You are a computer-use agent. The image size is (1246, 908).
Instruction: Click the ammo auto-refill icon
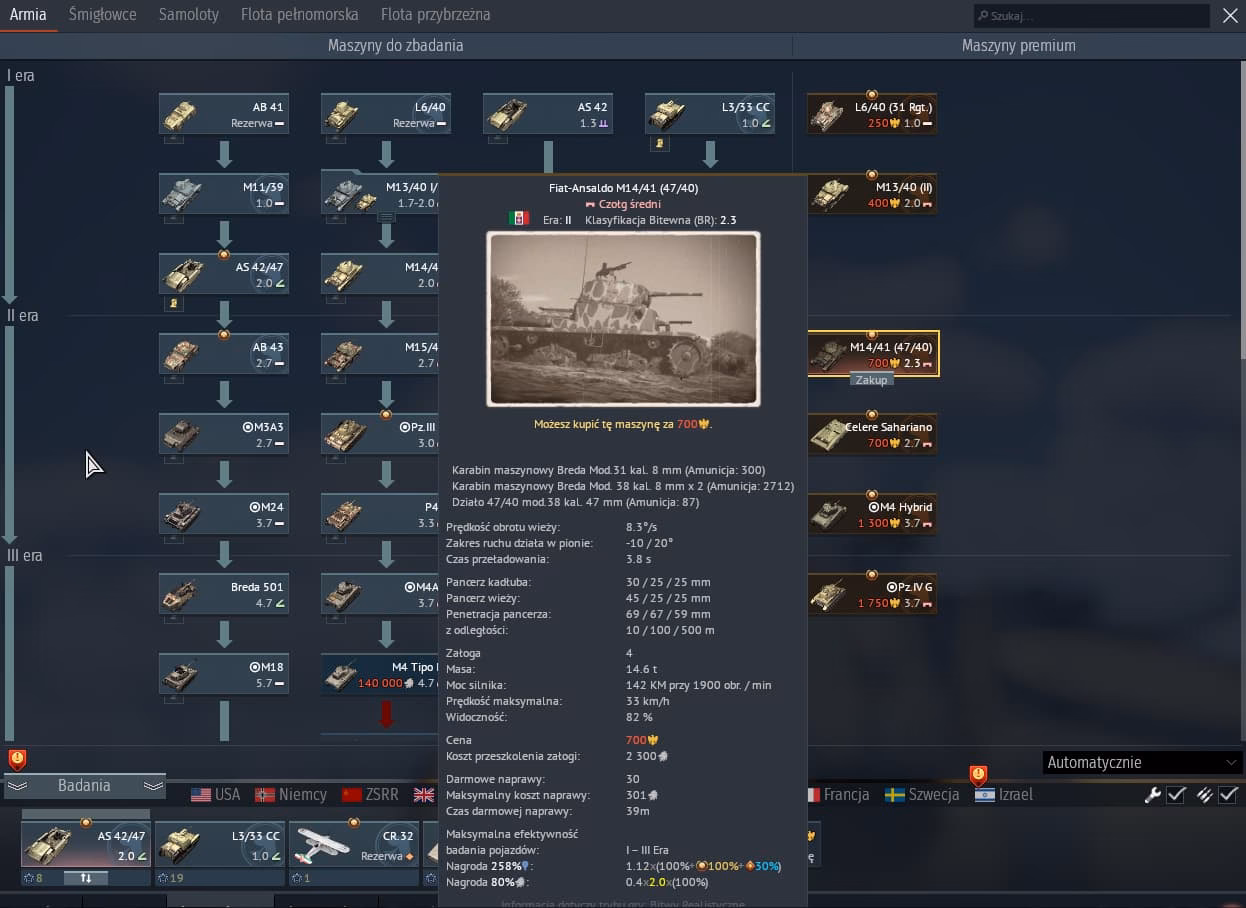1204,795
